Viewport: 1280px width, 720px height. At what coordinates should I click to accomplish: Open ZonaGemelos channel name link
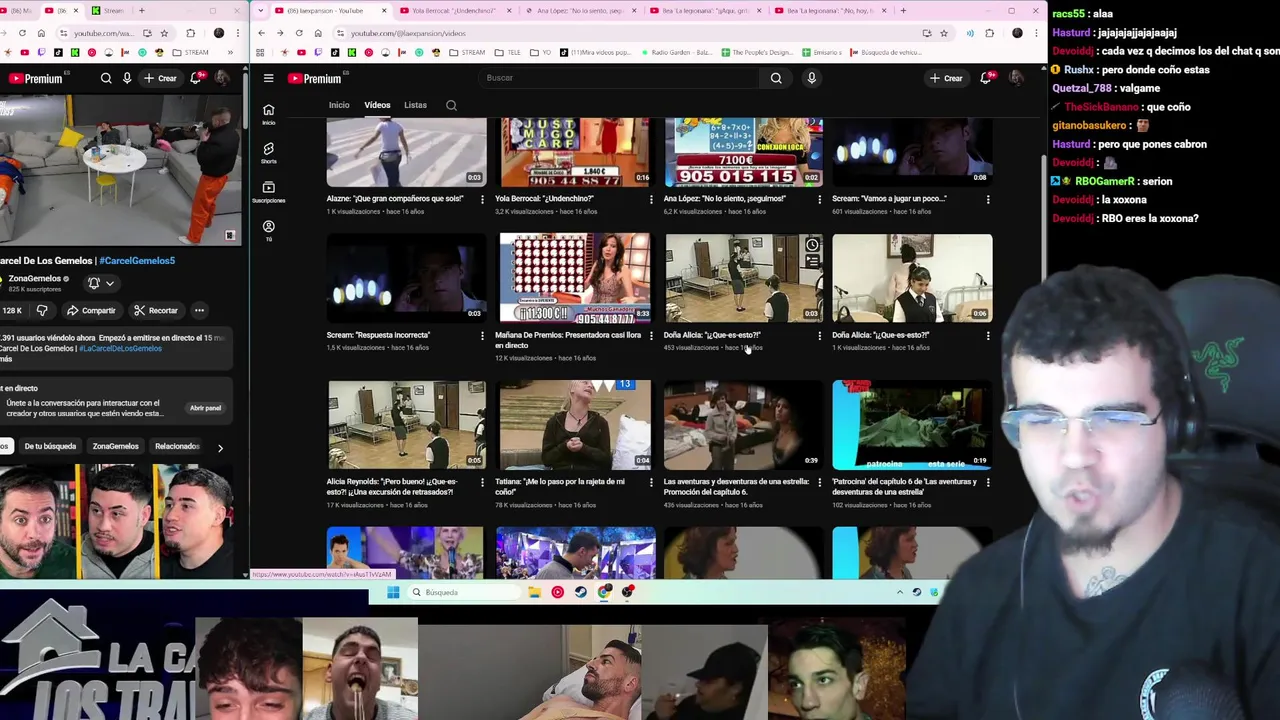pyautogui.click(x=35, y=279)
